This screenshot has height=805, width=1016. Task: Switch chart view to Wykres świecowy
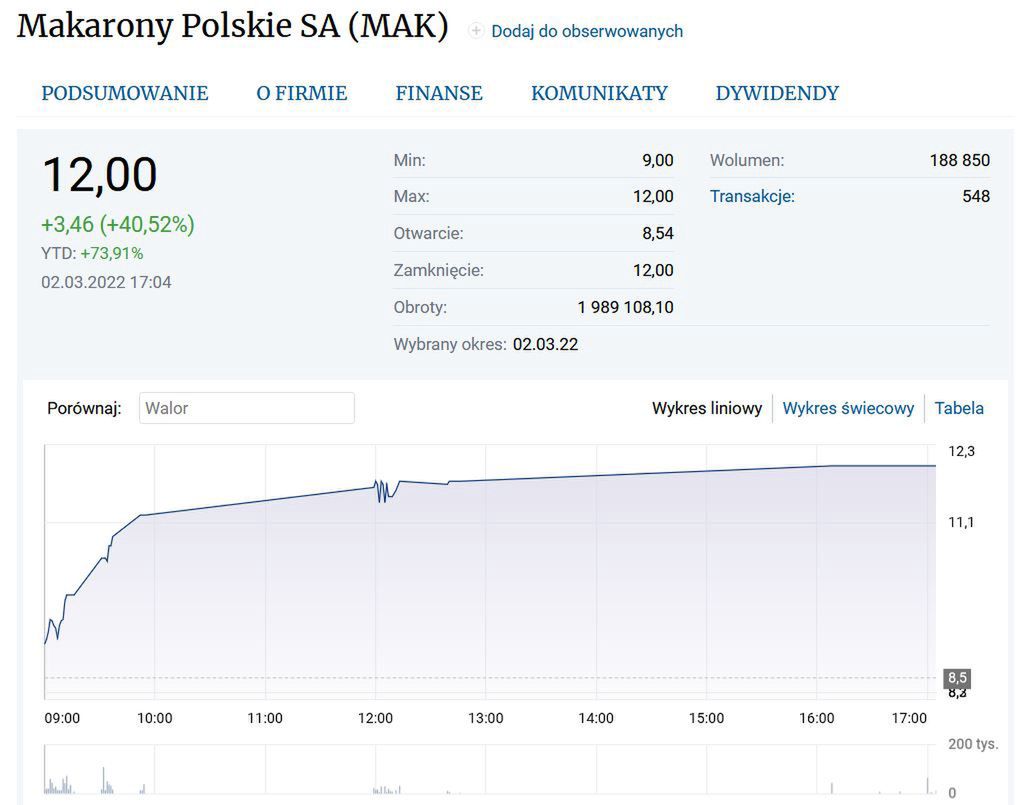point(850,408)
